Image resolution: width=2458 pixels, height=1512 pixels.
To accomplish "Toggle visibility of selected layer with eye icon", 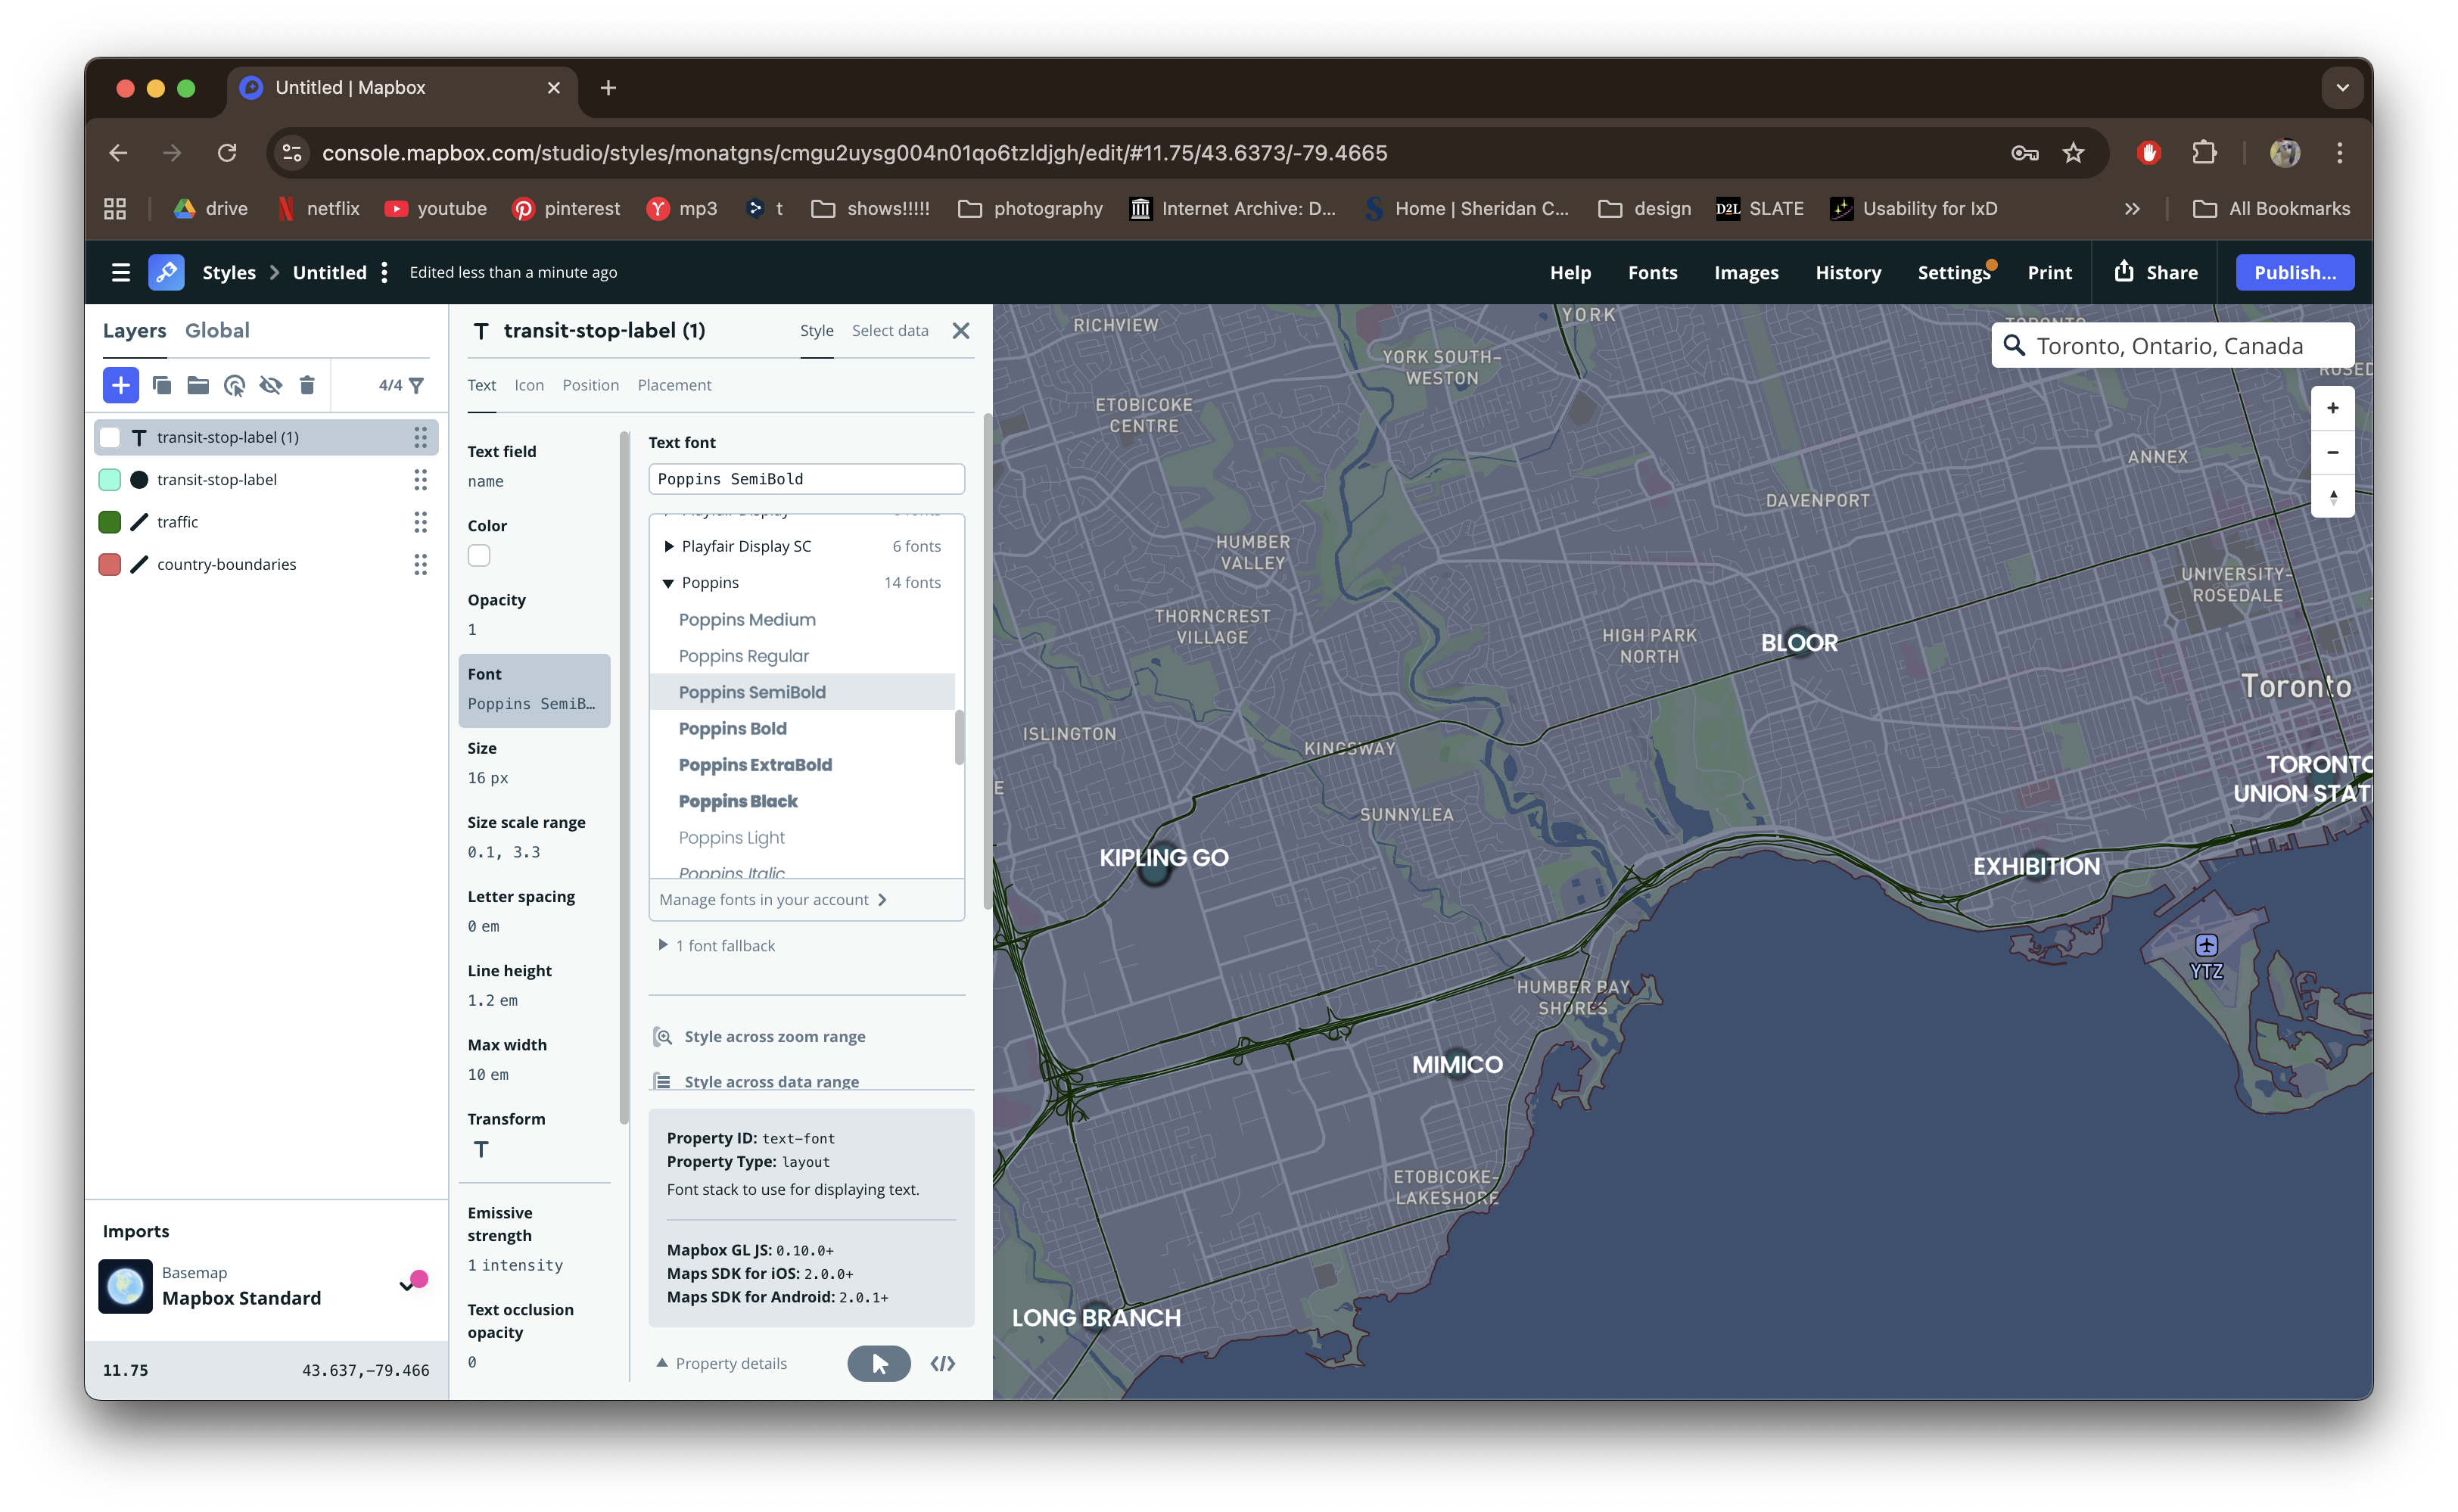I will (x=270, y=385).
